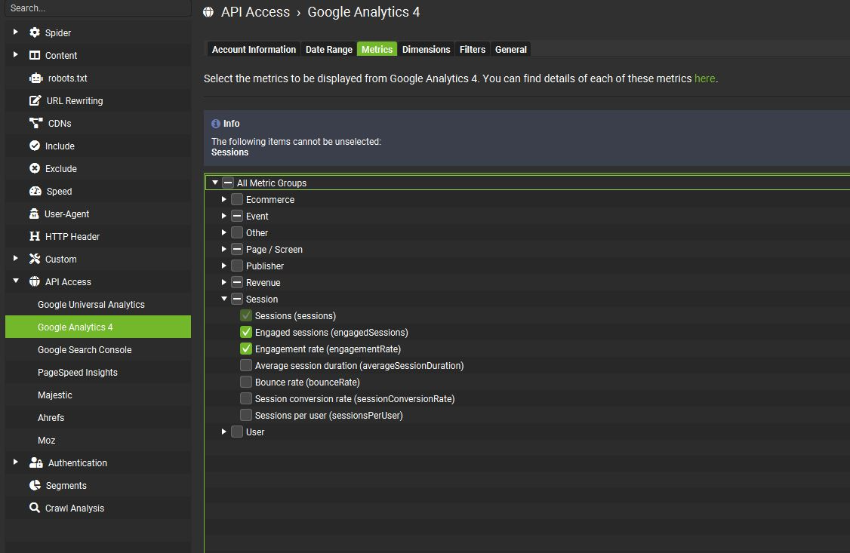Click the Speed gauge icon

pyautogui.click(x=35, y=191)
